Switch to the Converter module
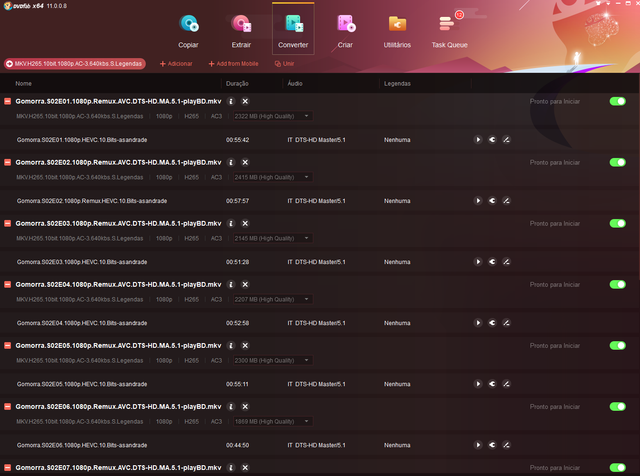Viewport: 640px width, 476px height. pos(293,29)
